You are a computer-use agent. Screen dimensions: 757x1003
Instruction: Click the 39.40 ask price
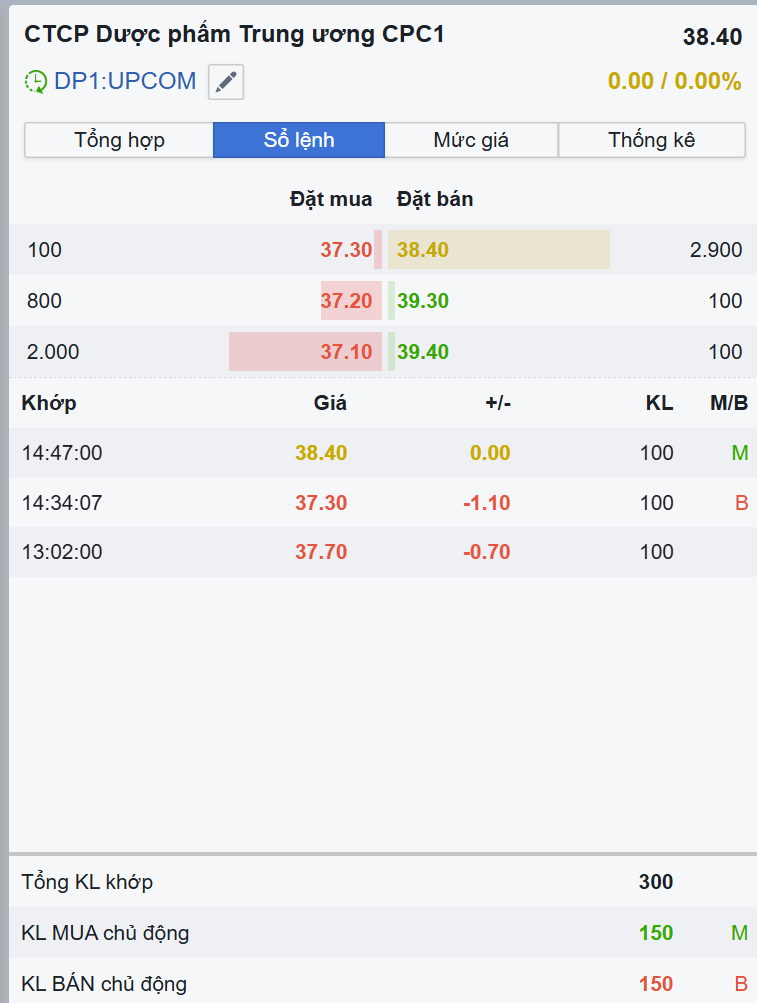423,352
